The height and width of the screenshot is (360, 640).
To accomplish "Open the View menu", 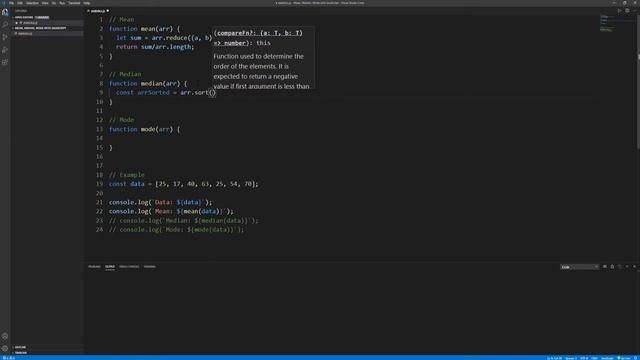I will pos(45,3).
